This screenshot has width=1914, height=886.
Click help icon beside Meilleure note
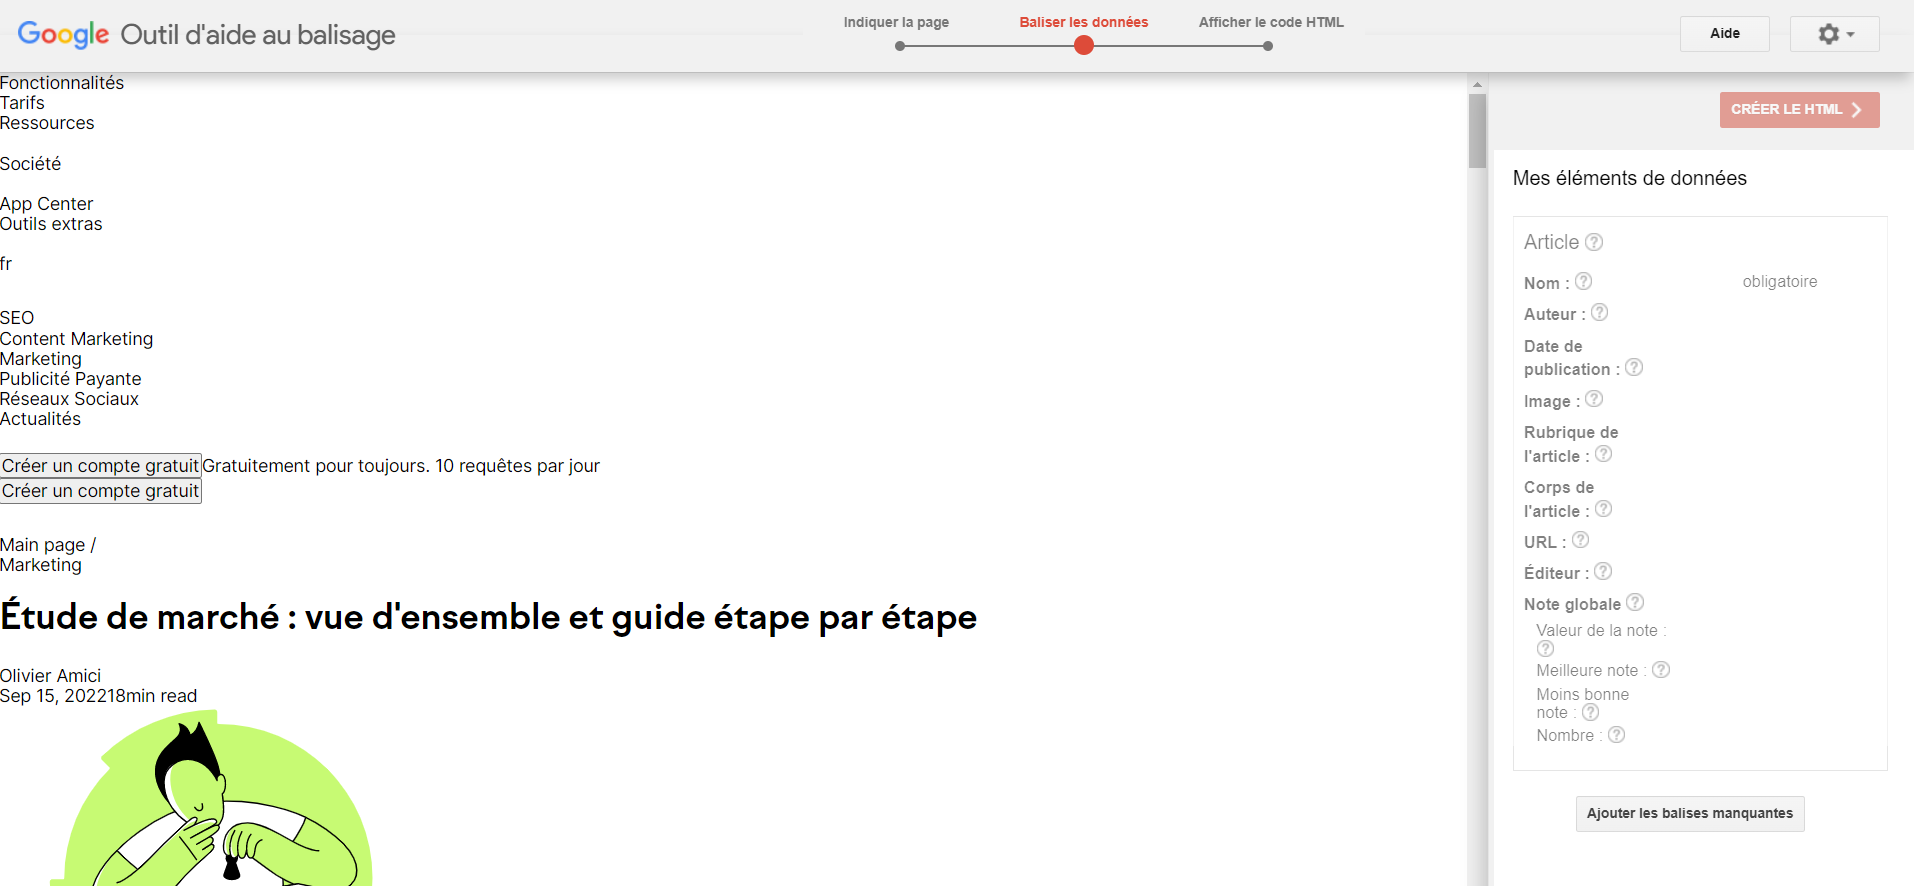tap(1660, 670)
